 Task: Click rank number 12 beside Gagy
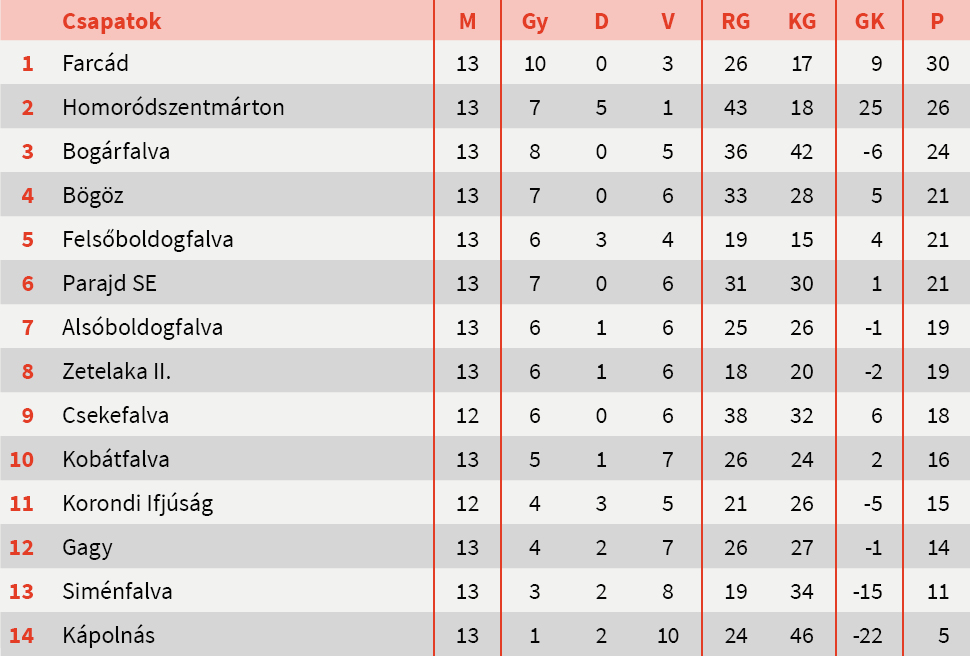pyautogui.click(x=22, y=548)
